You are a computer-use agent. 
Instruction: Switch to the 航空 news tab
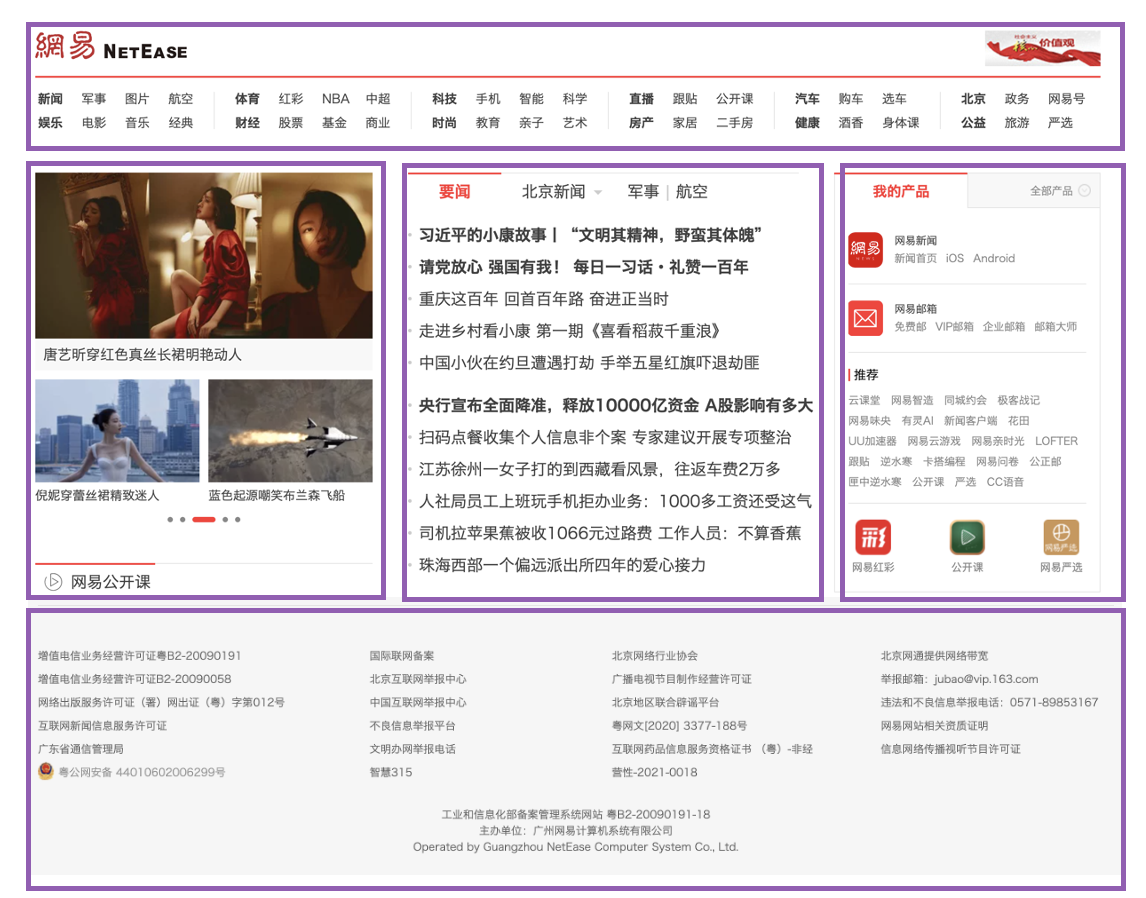691,191
